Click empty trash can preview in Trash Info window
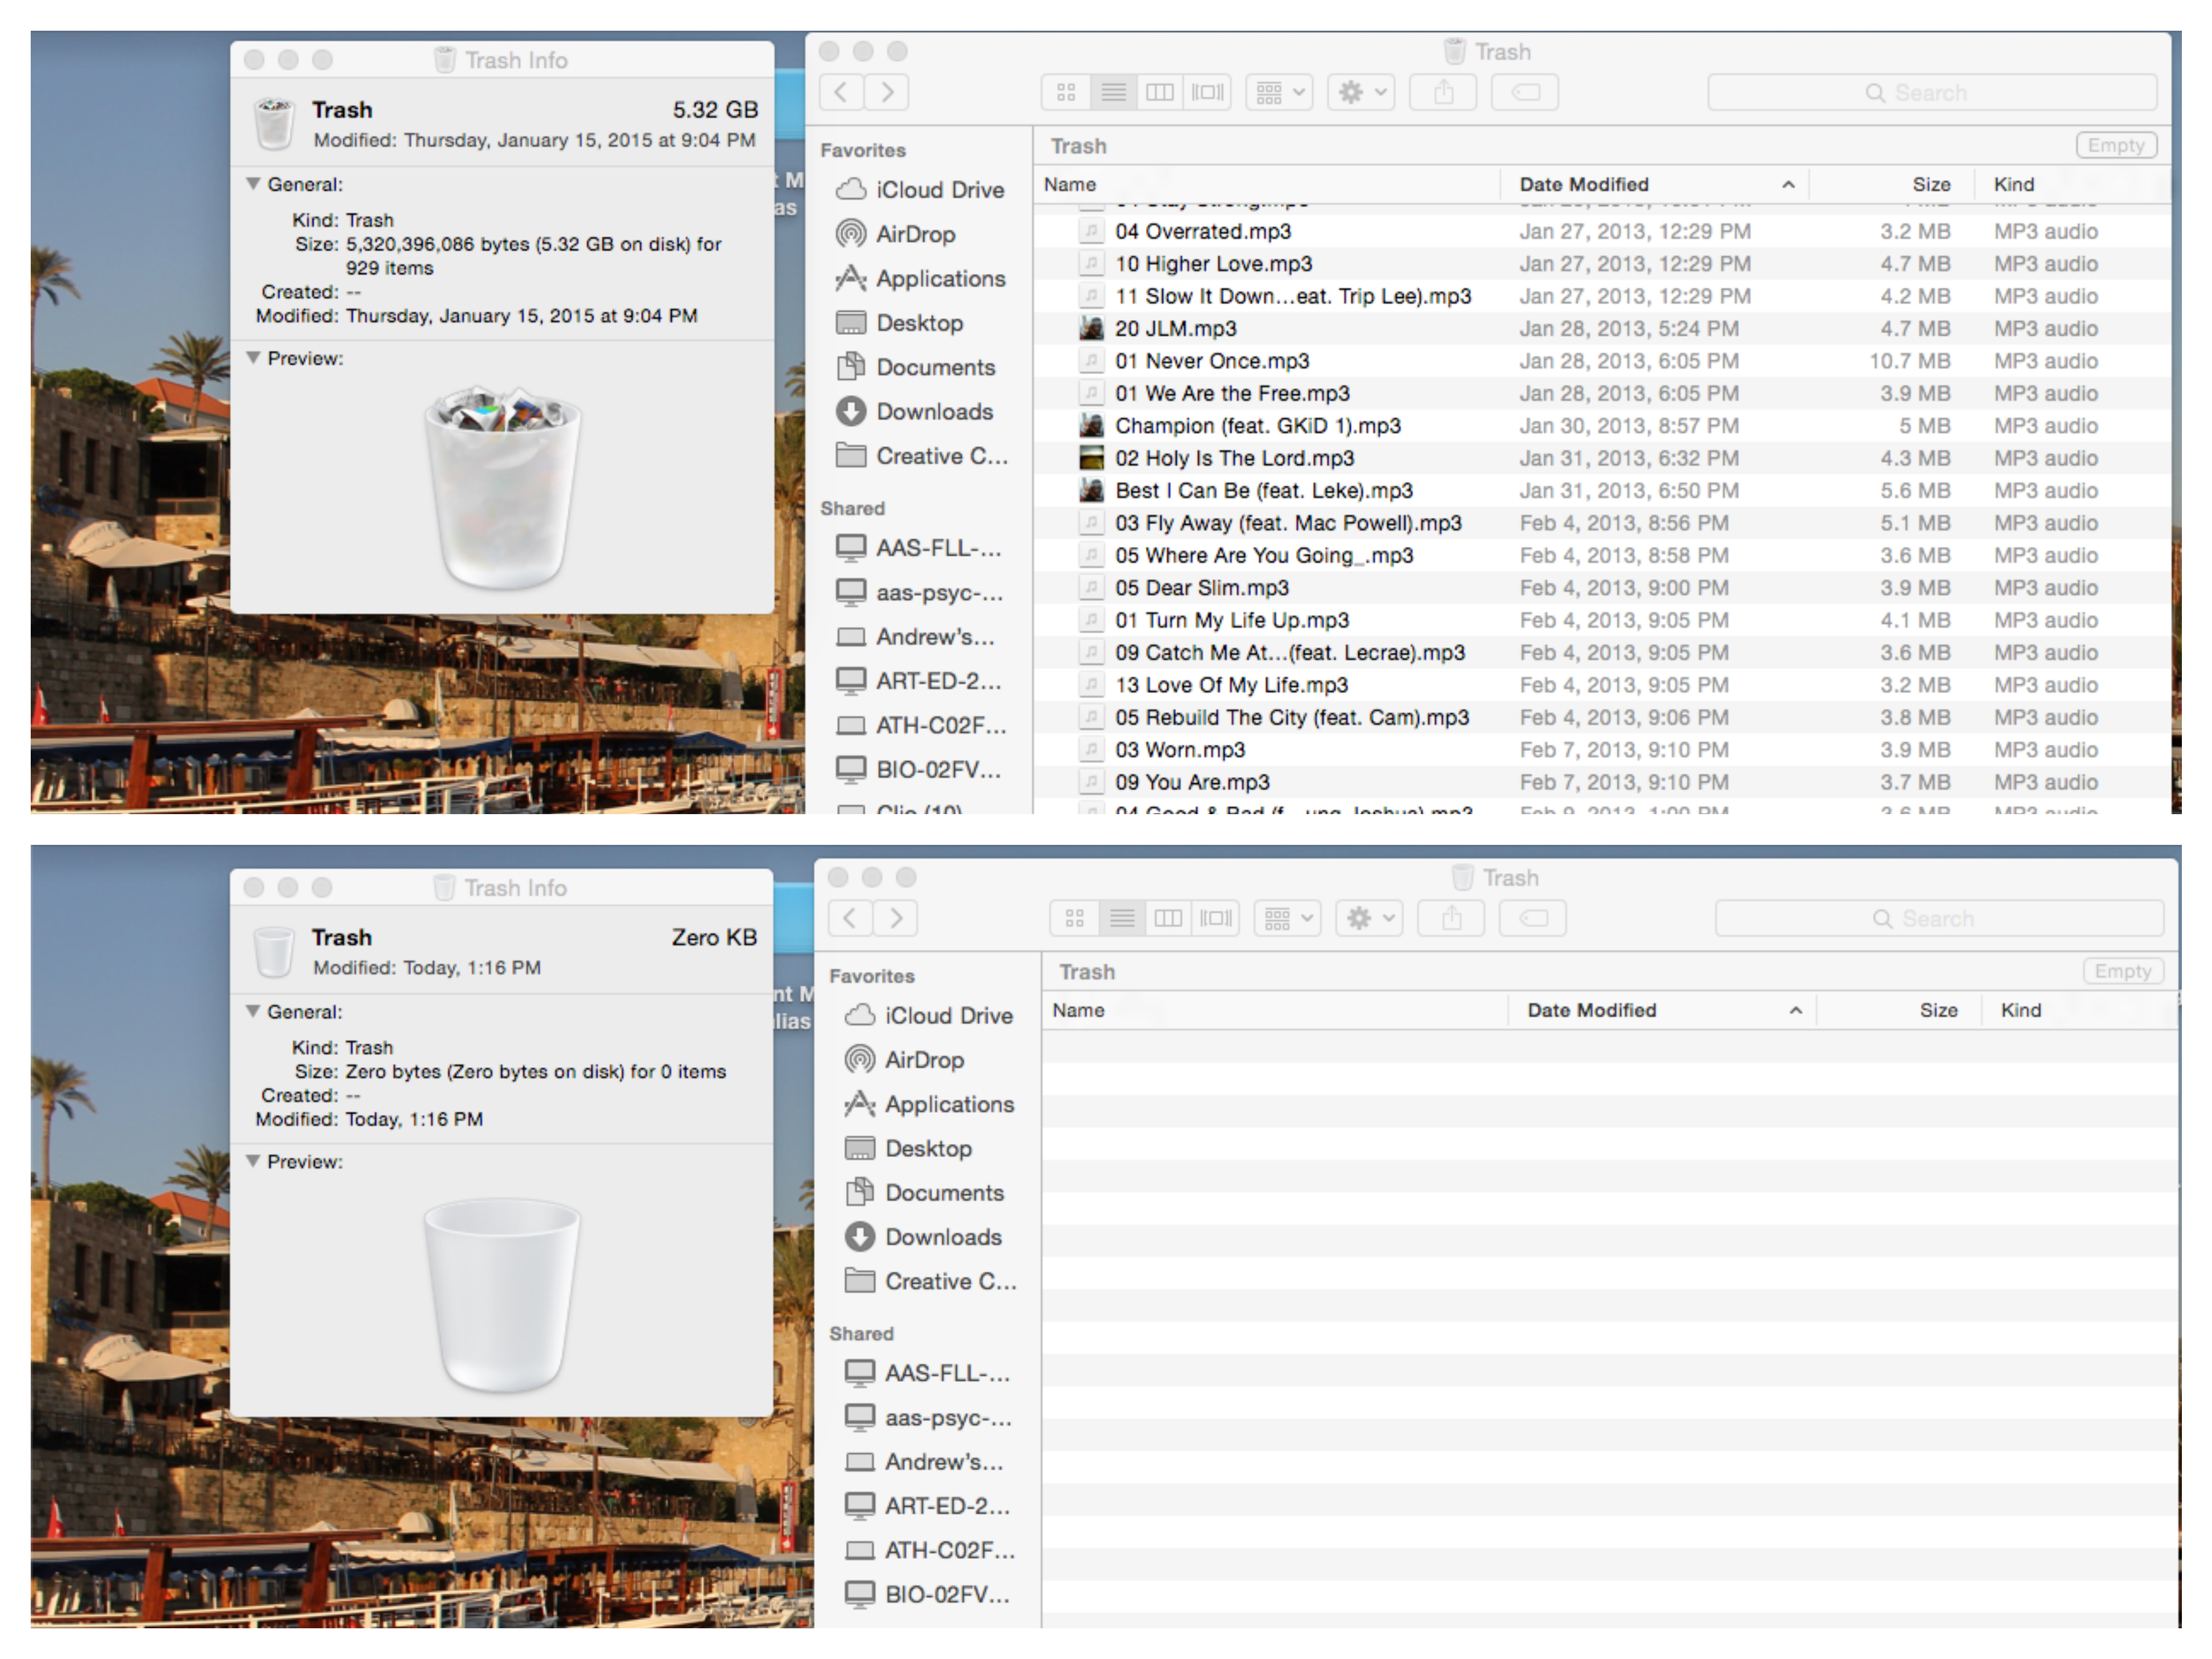This screenshot has height=1659, width=2212. 502,1295
